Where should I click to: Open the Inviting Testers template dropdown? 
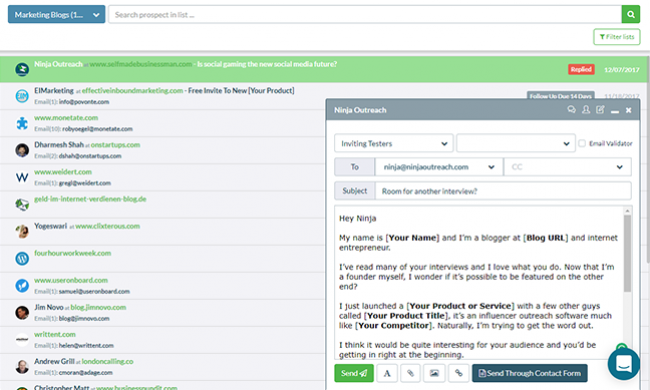pyautogui.click(x=393, y=143)
